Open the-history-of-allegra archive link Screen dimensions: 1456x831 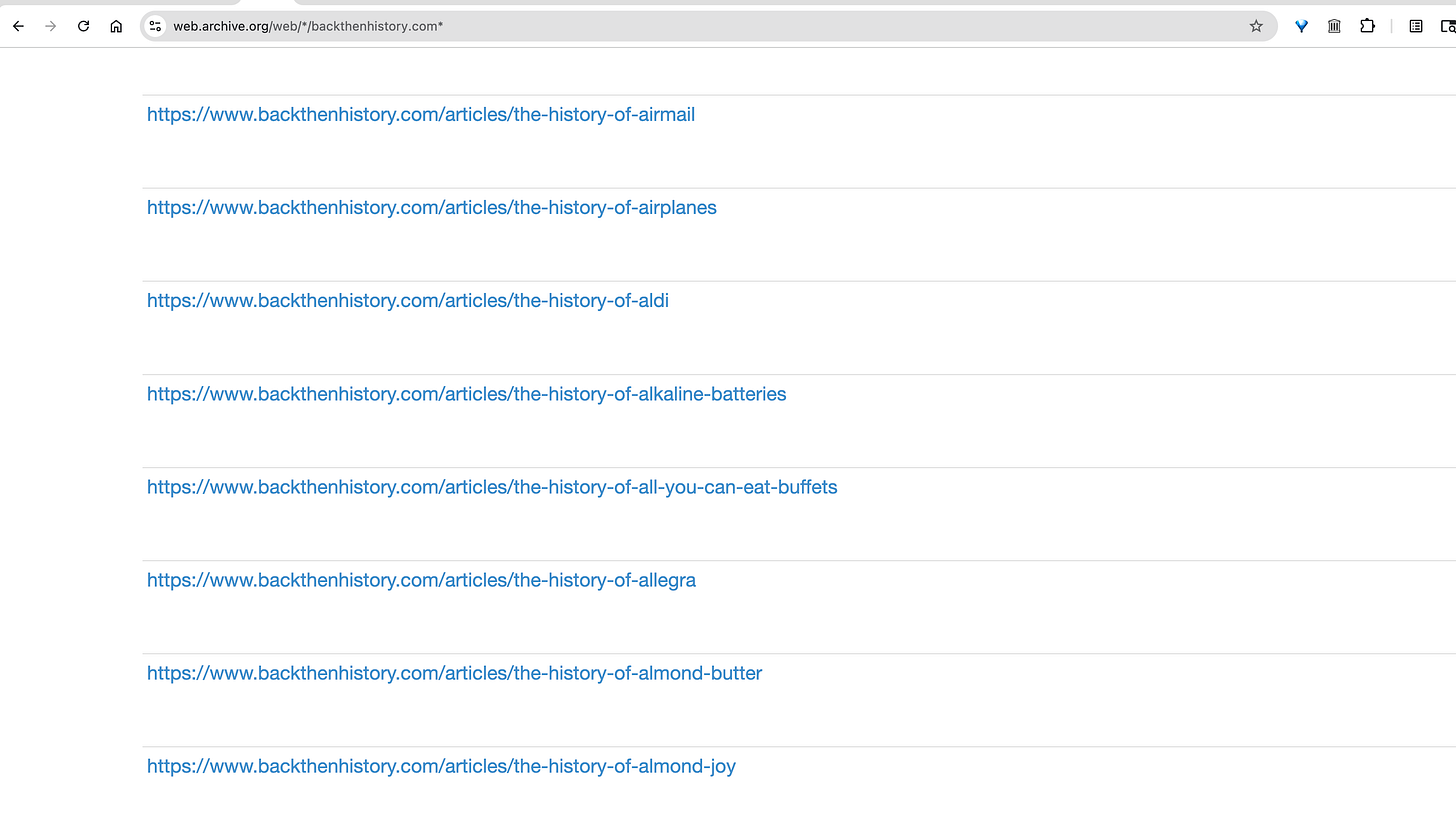pos(421,580)
